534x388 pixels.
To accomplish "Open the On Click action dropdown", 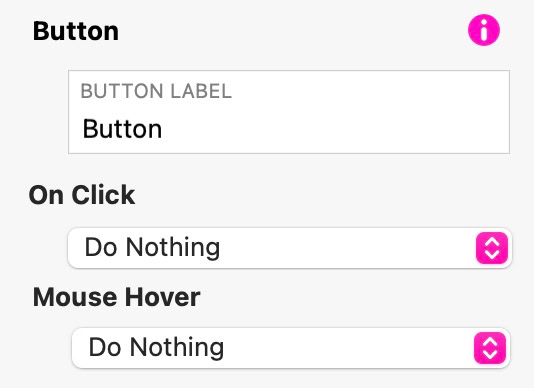I will 290,248.
